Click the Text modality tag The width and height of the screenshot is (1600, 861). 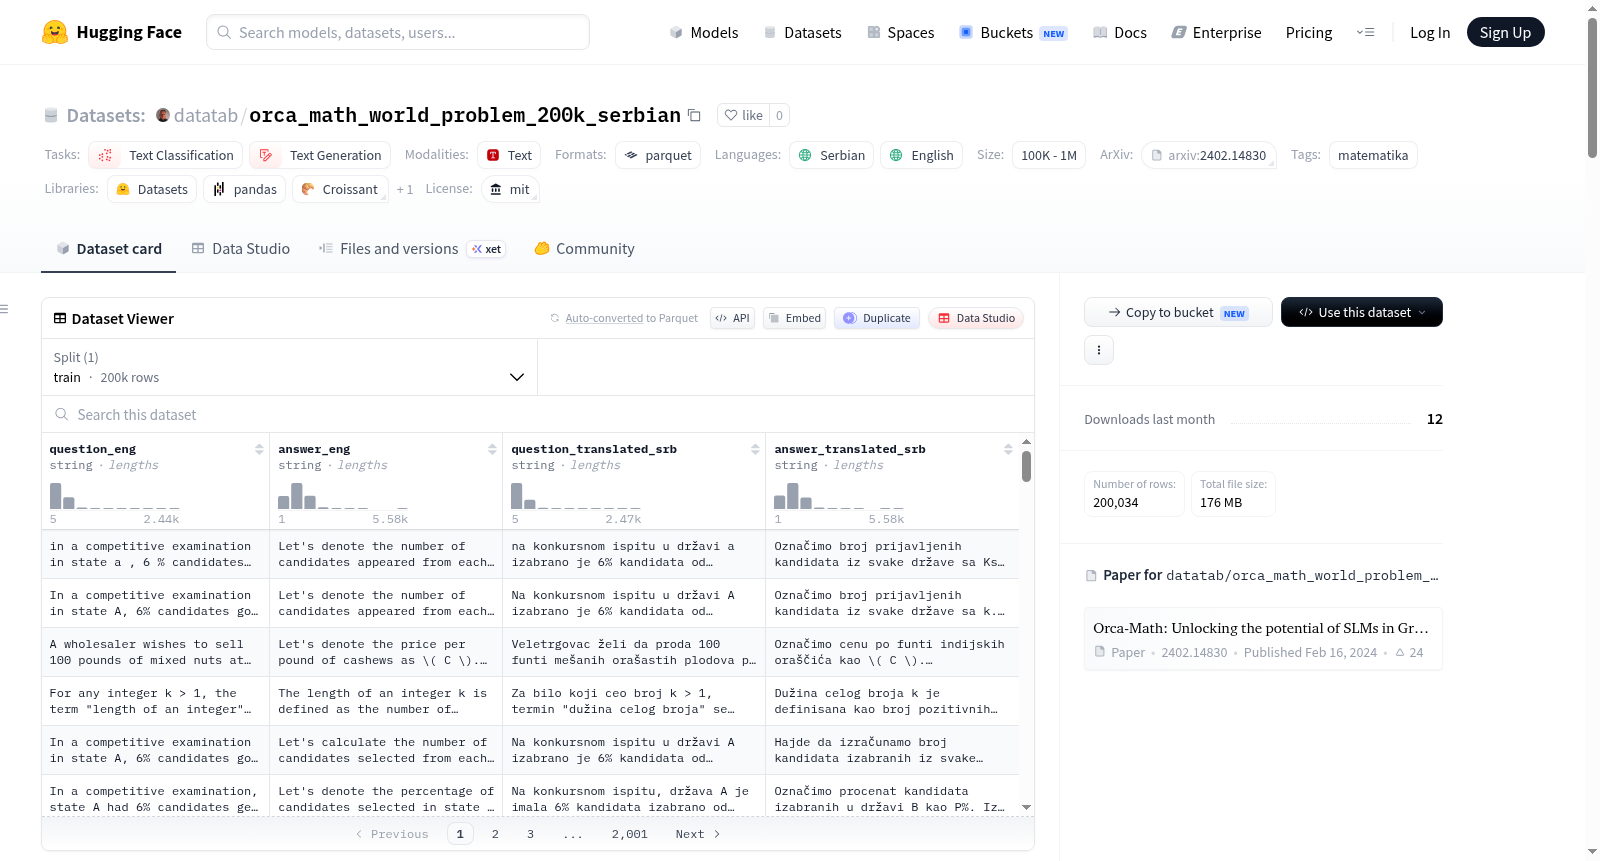(x=509, y=155)
